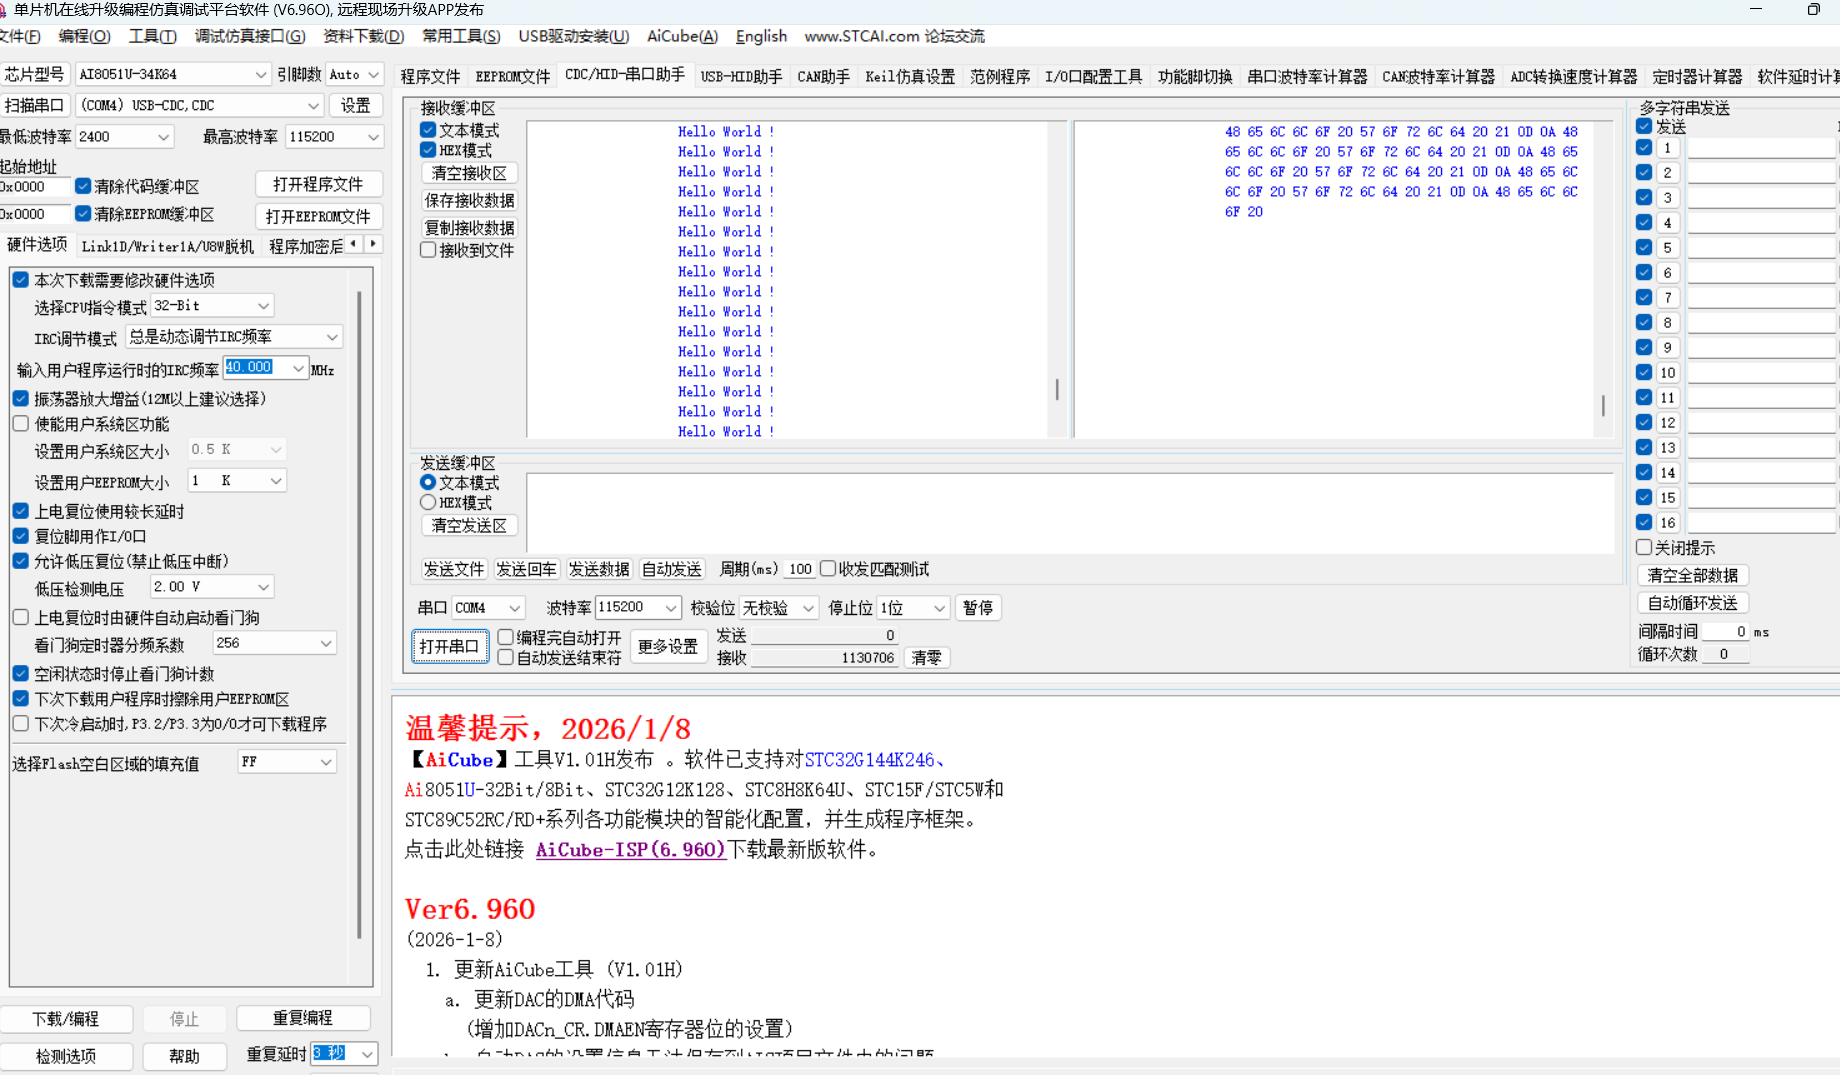The height and width of the screenshot is (1075, 1840).
Task: Switch to the EEPROM文件 tab
Action: 512,75
